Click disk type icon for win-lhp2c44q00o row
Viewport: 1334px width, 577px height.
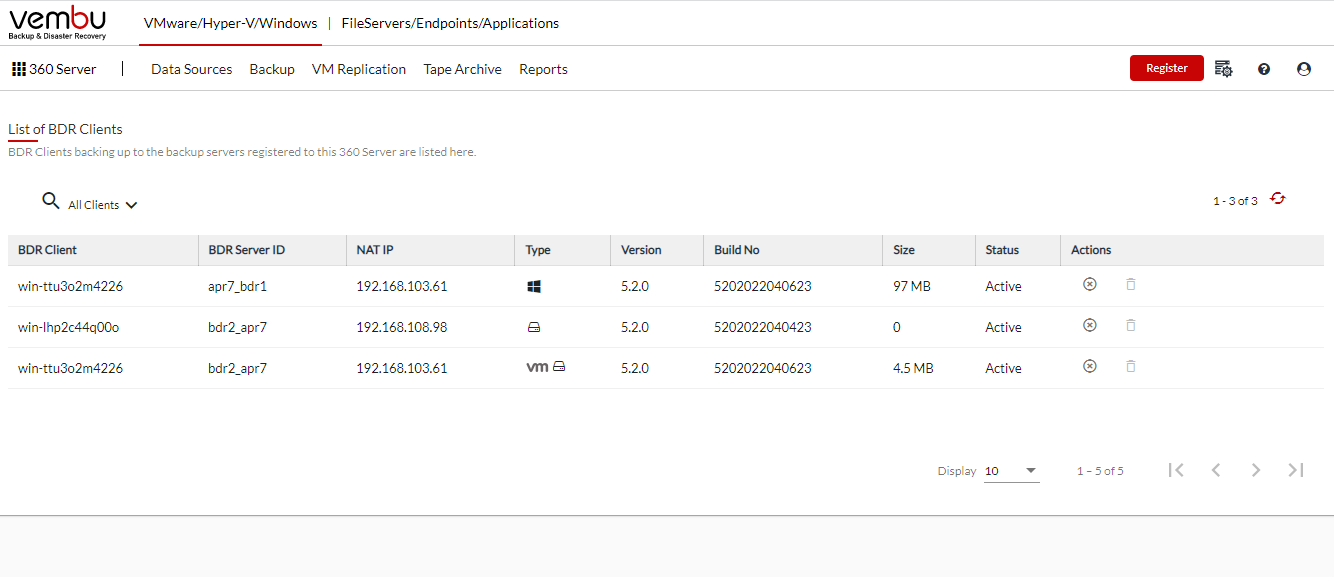click(534, 327)
